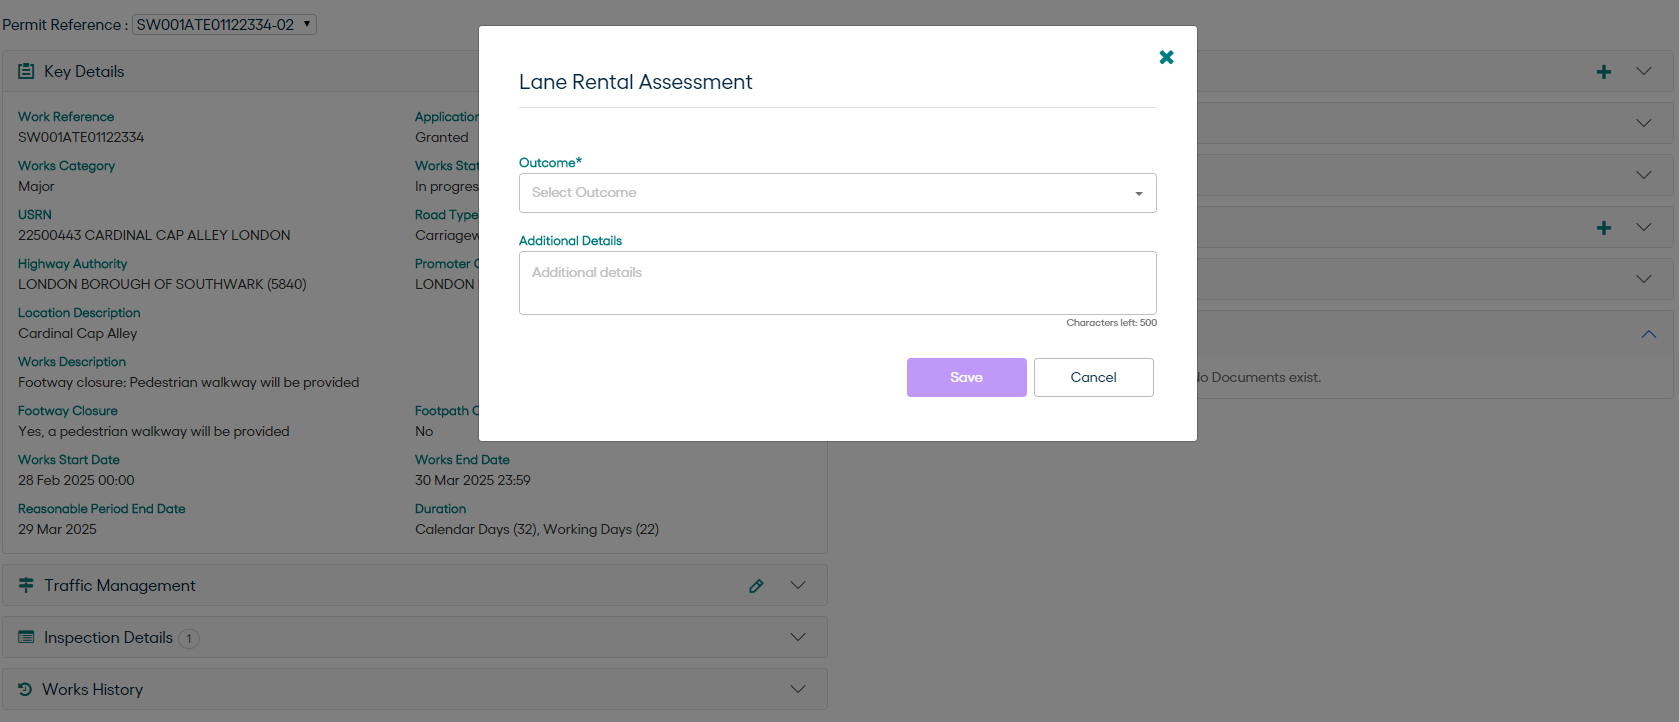
Task: Click the top-right plus add icon
Action: click(1604, 72)
